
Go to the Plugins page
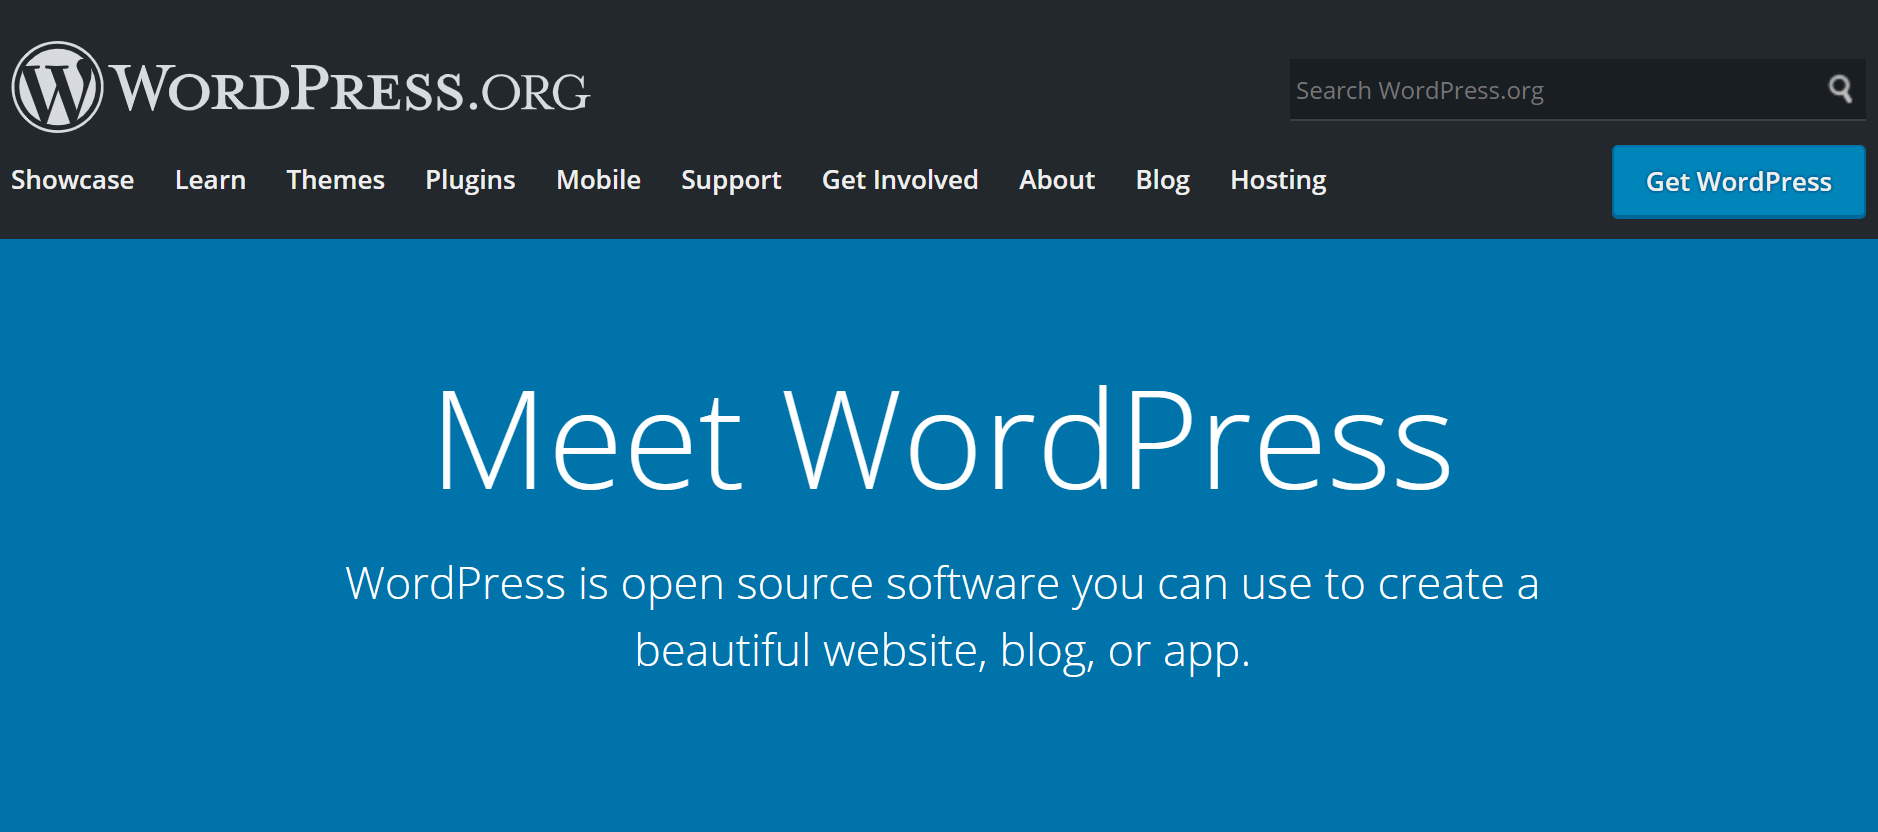[470, 181]
